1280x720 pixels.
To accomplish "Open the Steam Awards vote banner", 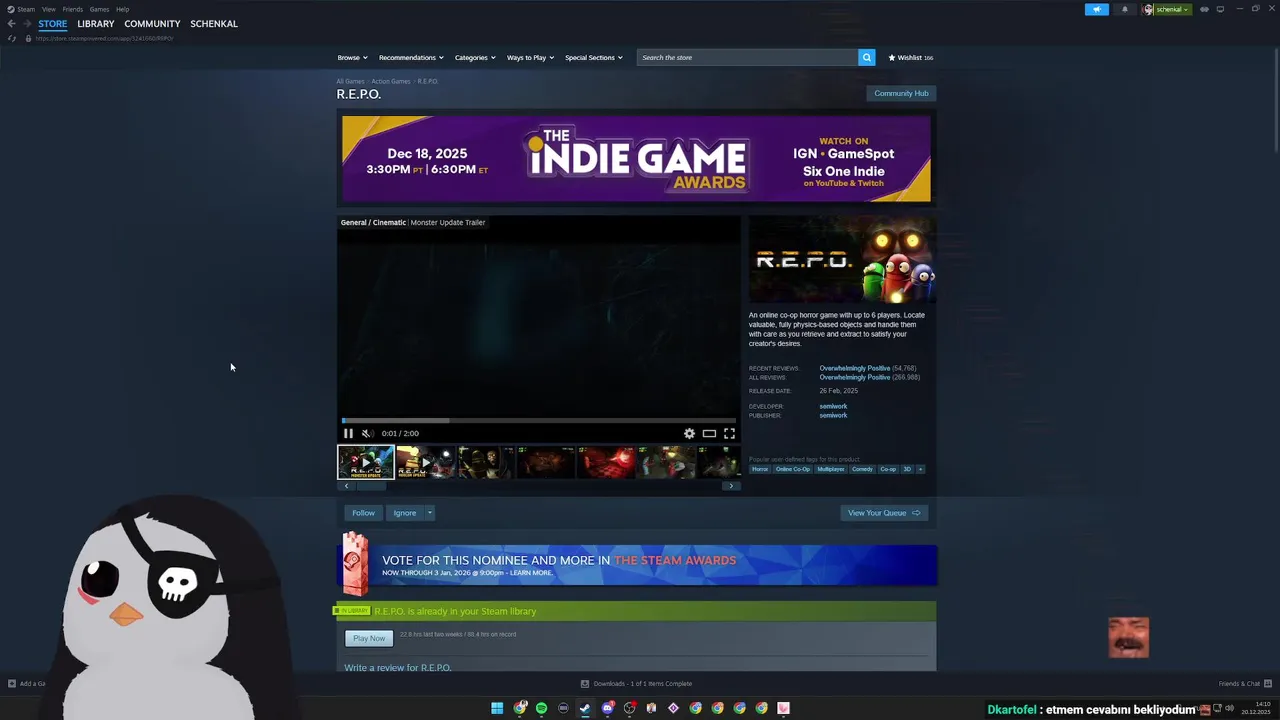I will pyautogui.click(x=637, y=565).
